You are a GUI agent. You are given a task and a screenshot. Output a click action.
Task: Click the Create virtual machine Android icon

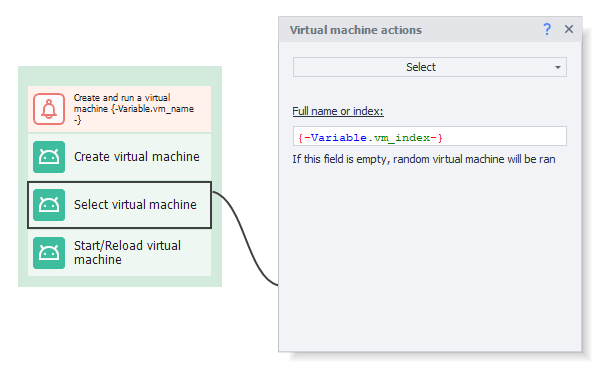tap(49, 157)
